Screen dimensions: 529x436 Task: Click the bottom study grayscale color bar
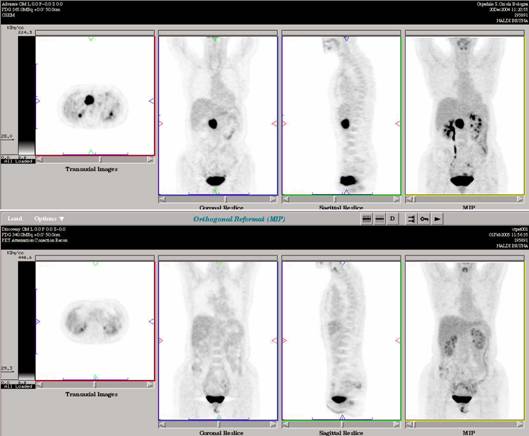(x=26, y=321)
